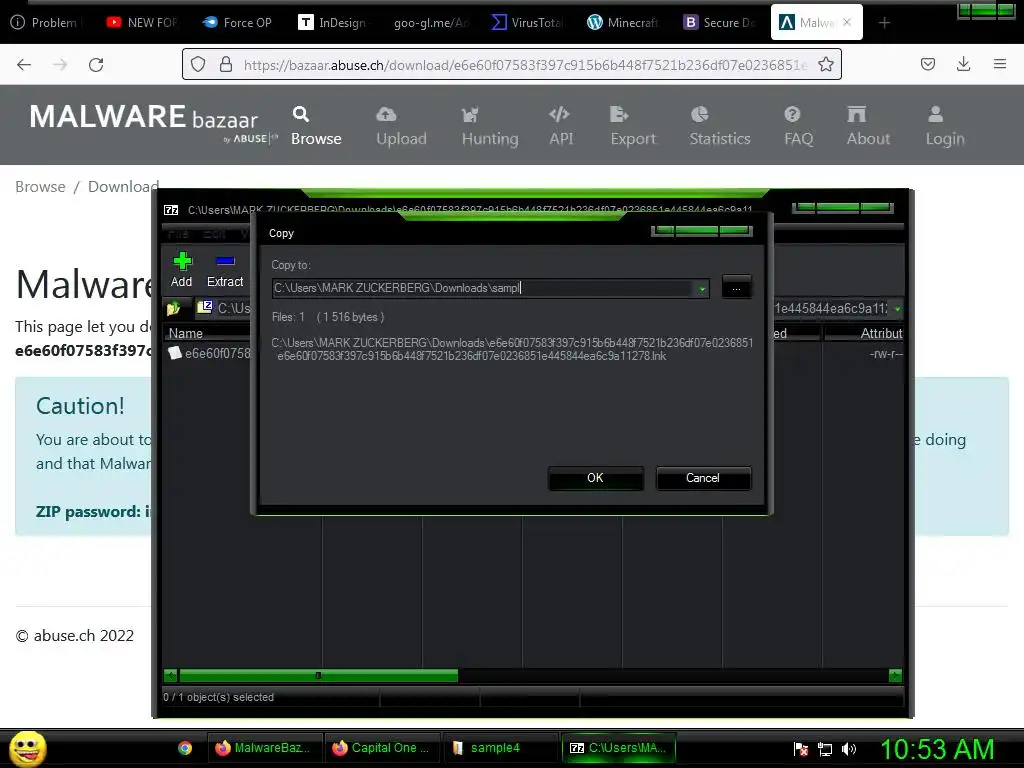Reload the page with refresh icon
The height and width of the screenshot is (768, 1024).
tap(96, 65)
